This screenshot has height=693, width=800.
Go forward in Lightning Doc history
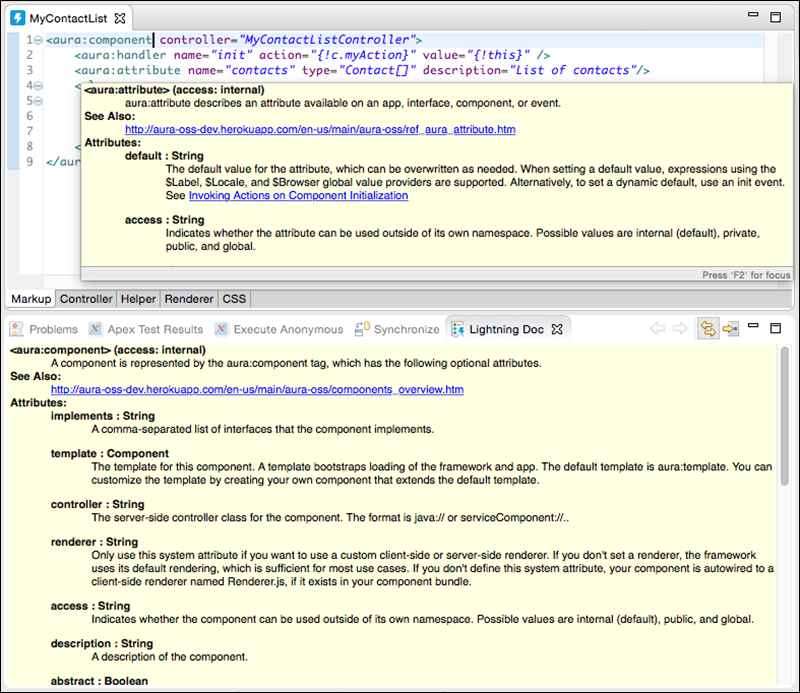[680, 328]
